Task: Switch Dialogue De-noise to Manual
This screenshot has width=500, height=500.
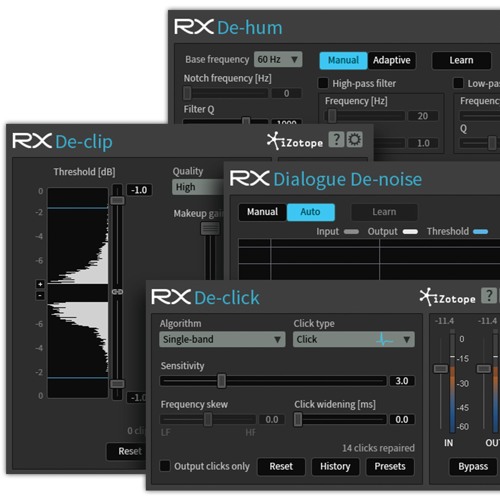Action: (x=262, y=212)
